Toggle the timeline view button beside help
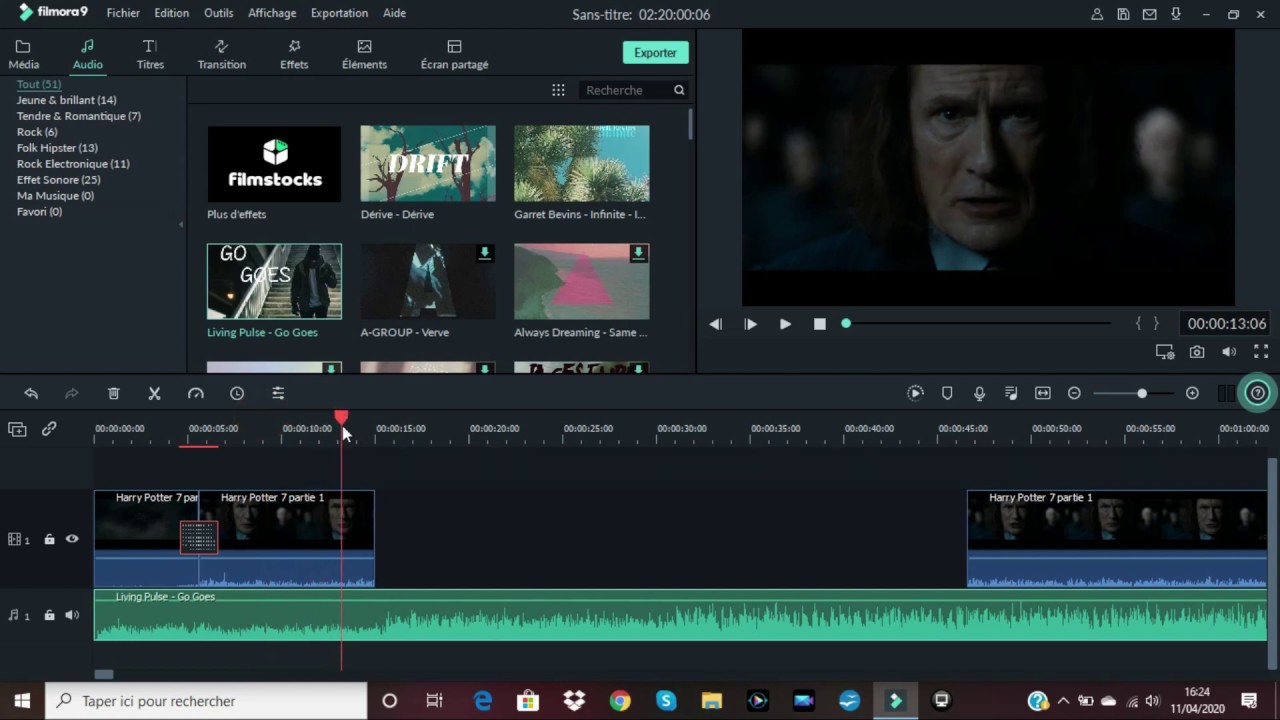This screenshot has height=720, width=1280. [1226, 394]
